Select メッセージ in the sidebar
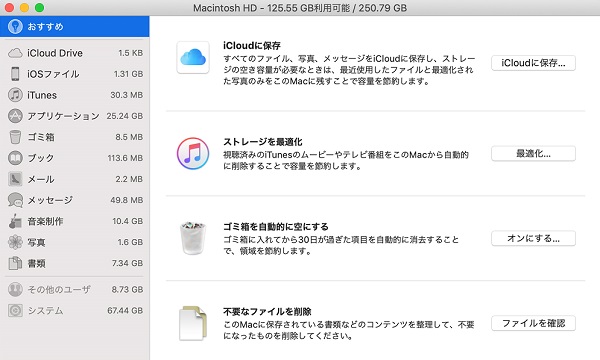The image size is (600, 360). pos(75,200)
